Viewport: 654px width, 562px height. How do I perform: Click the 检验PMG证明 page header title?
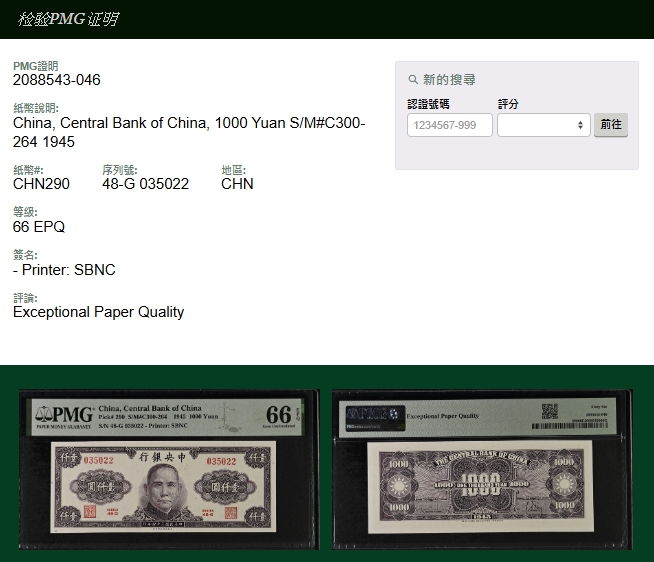68,19
